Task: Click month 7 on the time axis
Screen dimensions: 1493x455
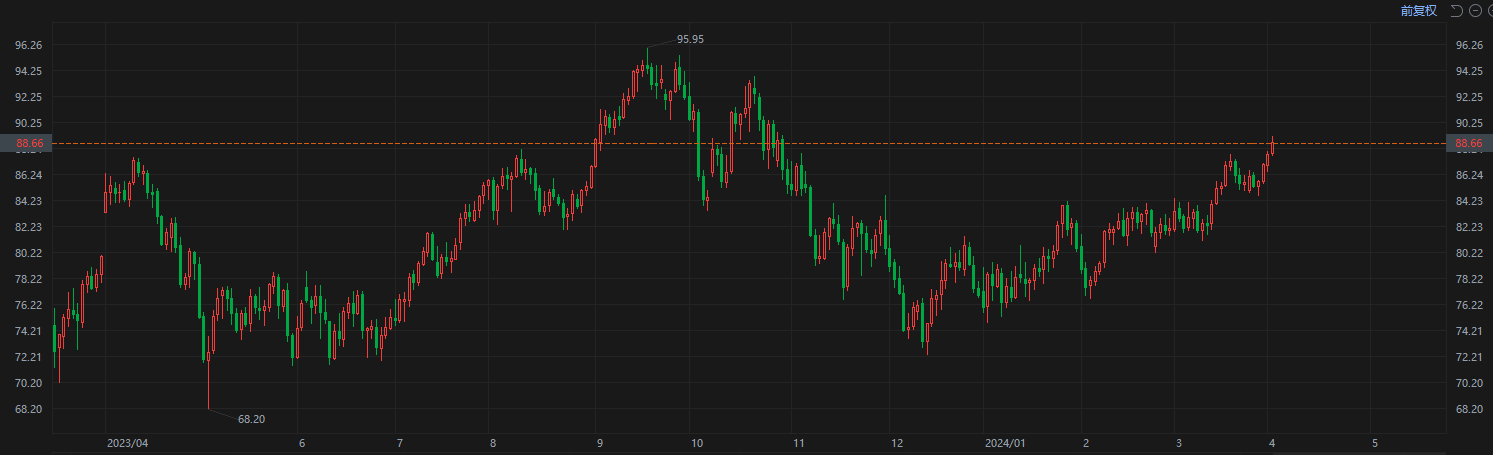Action: (399, 442)
